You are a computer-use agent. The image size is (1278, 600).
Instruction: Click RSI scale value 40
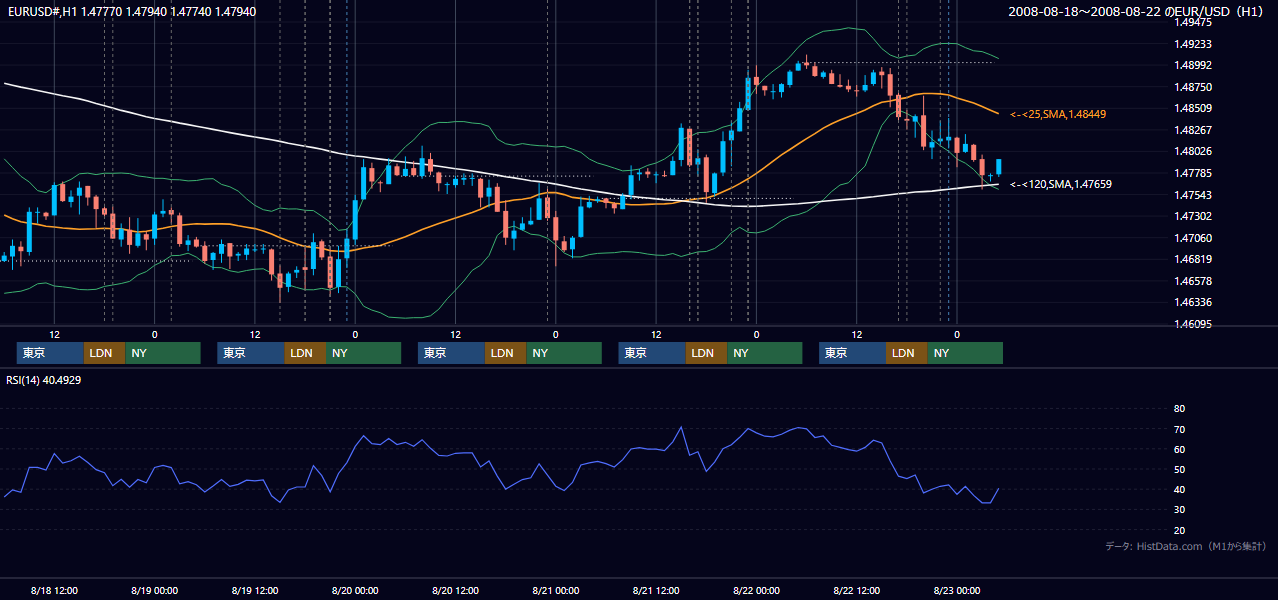[x=1179, y=490]
